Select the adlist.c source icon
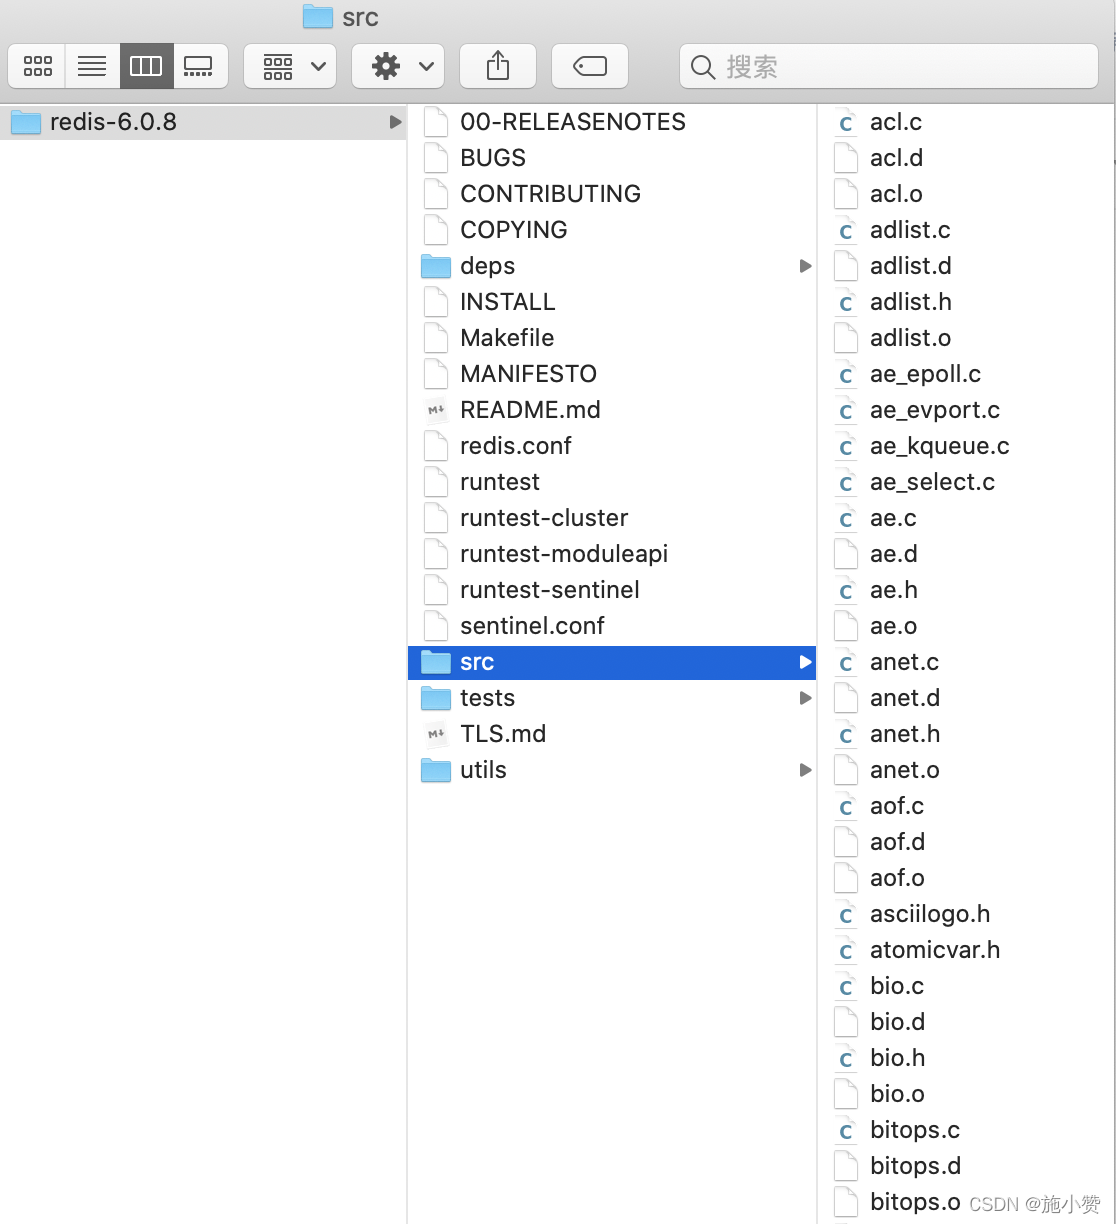 pos(846,230)
